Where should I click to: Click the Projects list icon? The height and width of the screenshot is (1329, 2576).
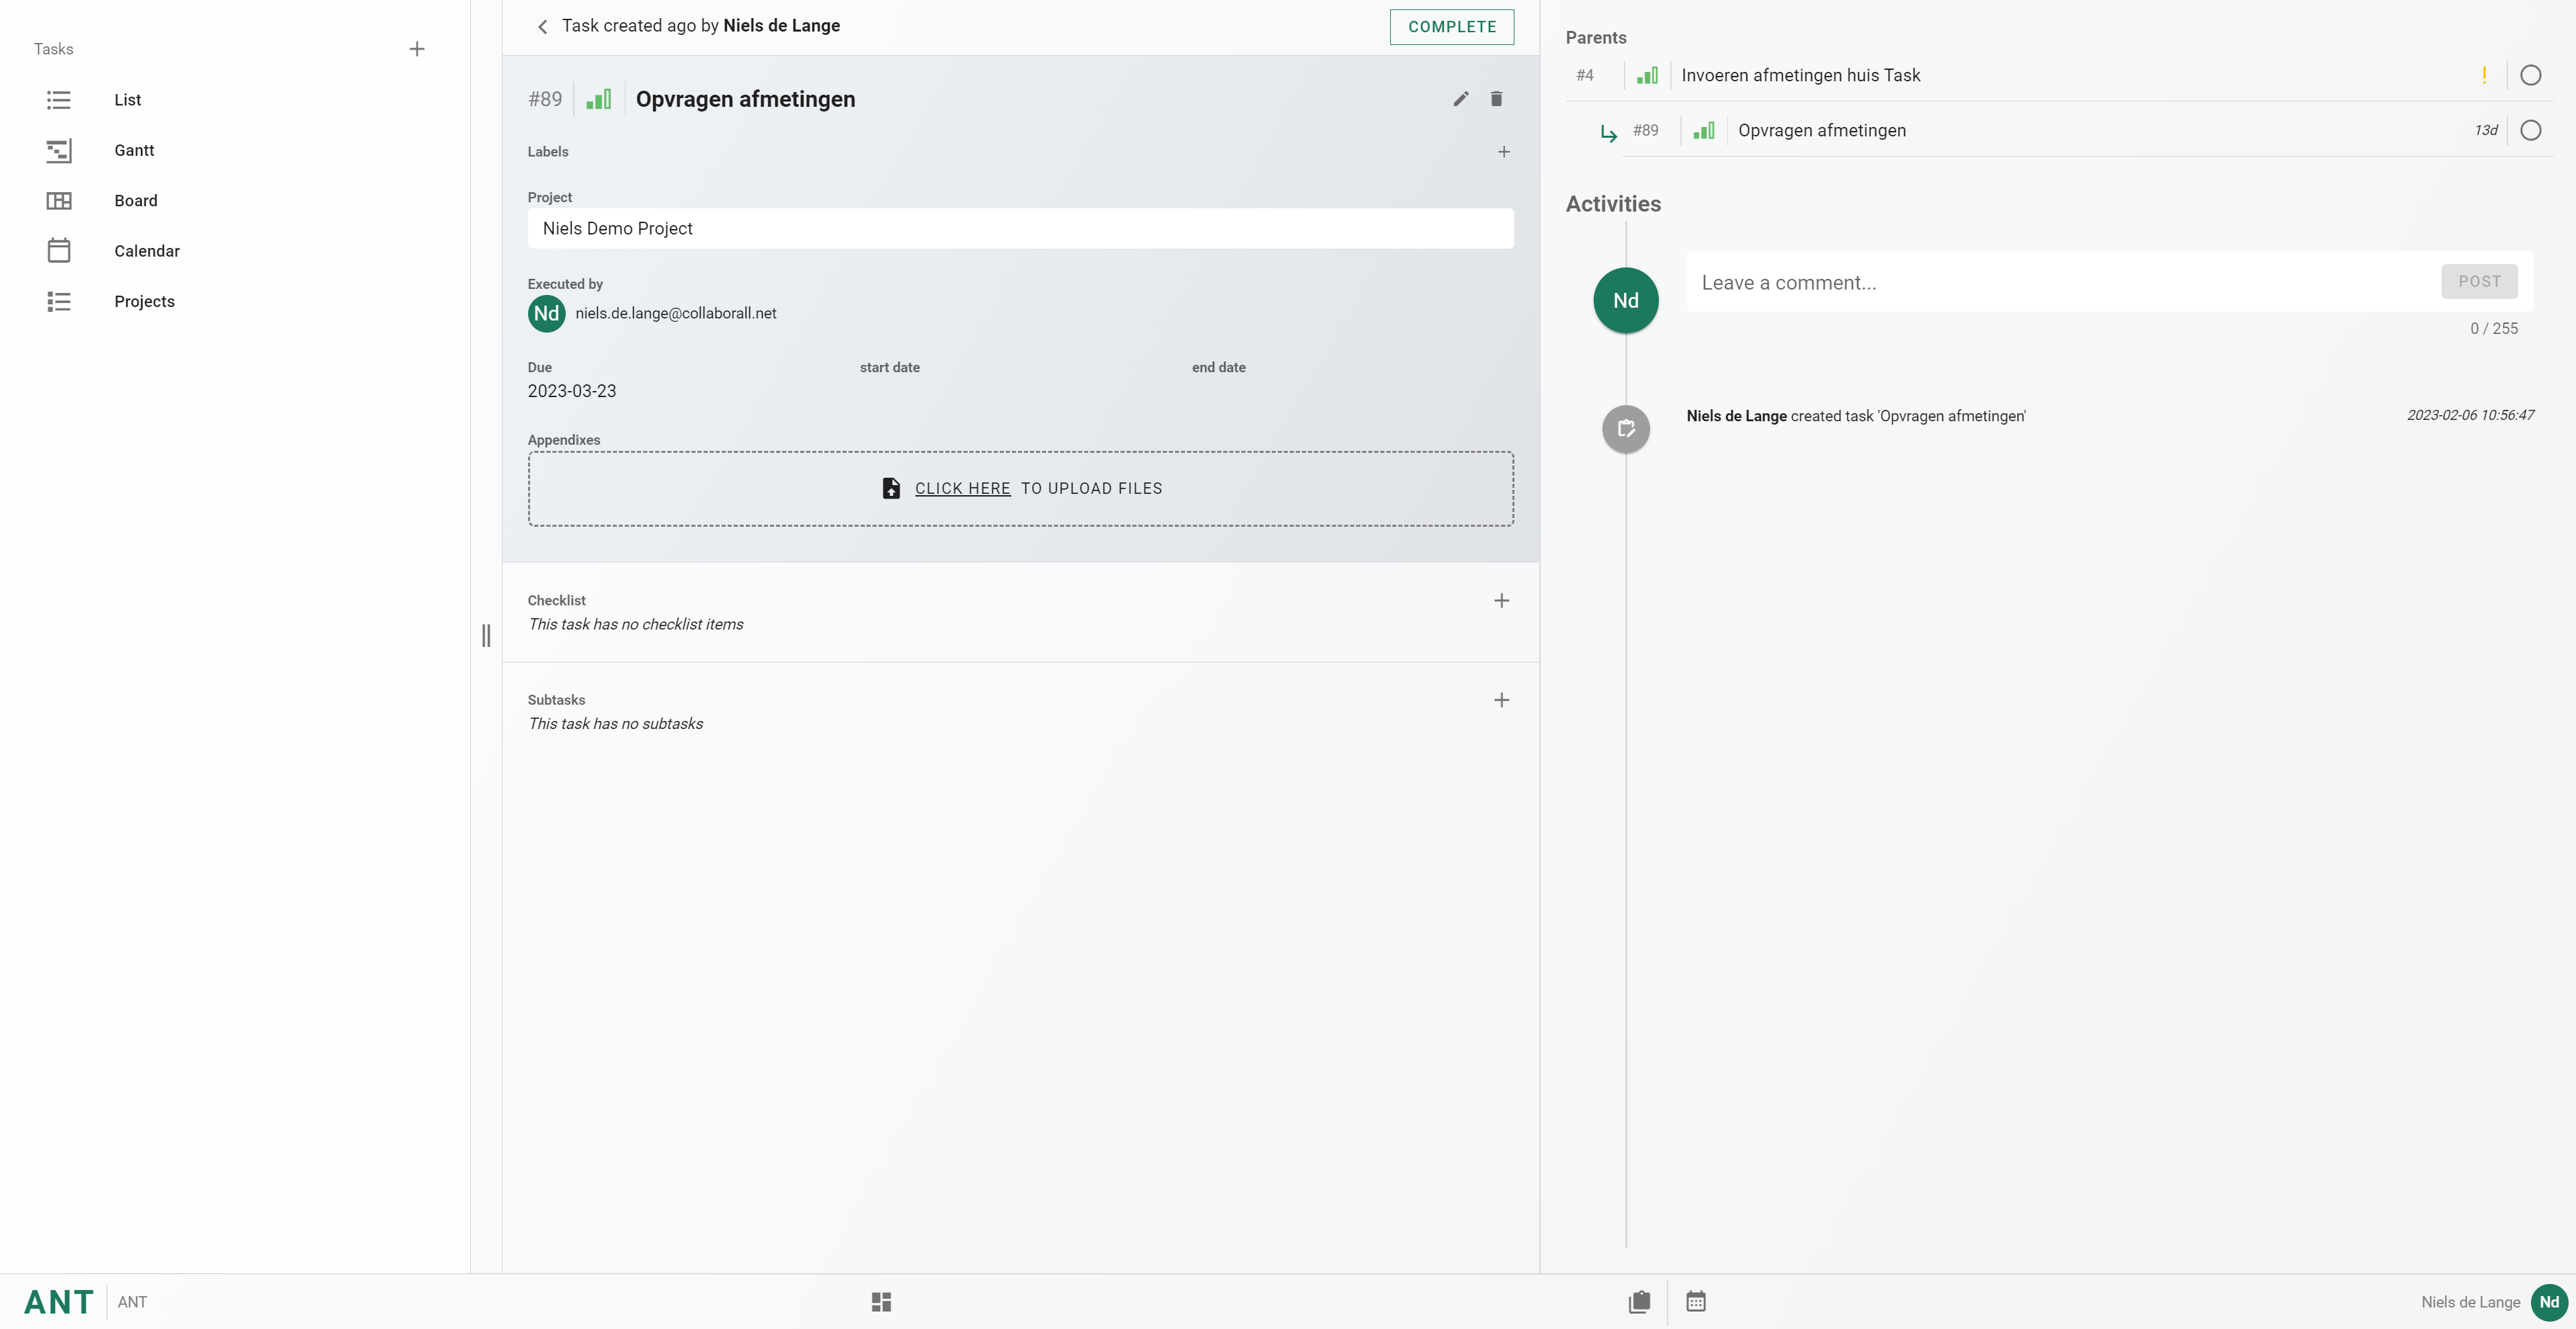coord(59,301)
